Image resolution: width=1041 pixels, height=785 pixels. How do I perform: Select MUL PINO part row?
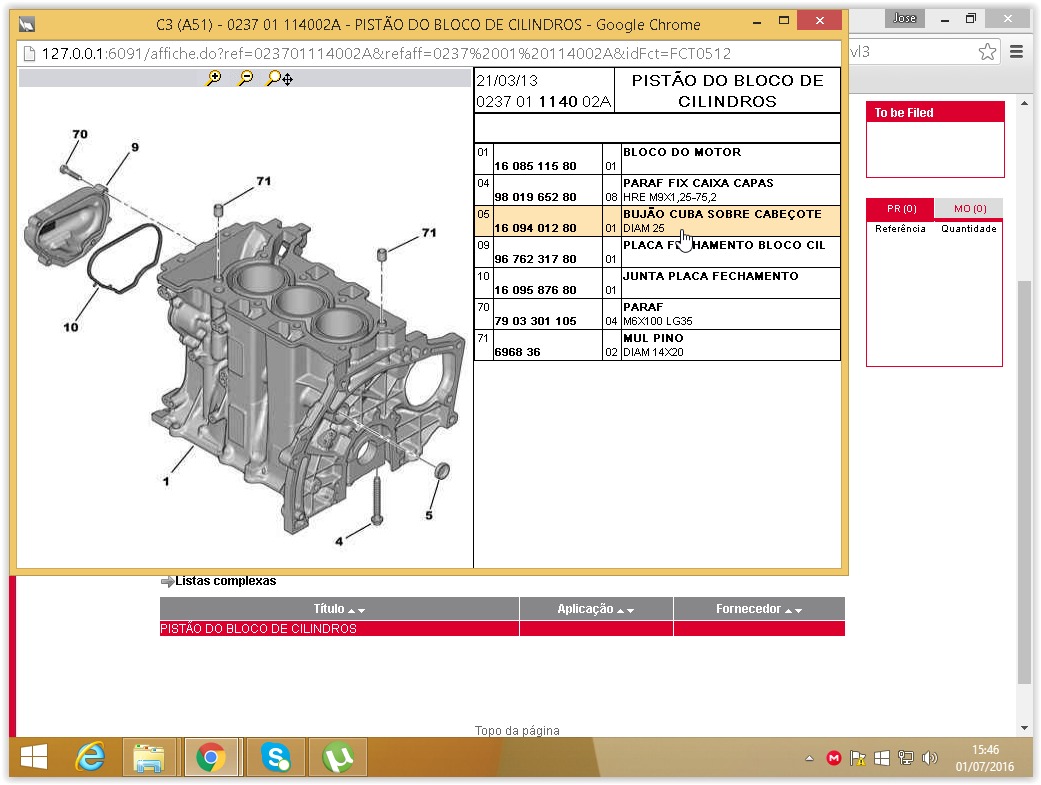[657, 345]
